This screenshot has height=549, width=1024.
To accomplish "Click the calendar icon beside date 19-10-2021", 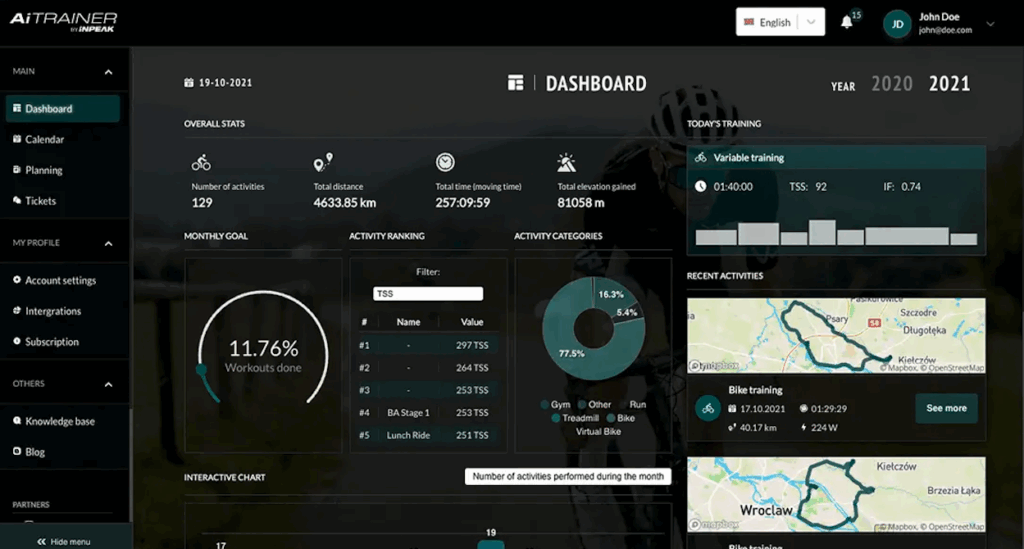I will click(x=189, y=83).
